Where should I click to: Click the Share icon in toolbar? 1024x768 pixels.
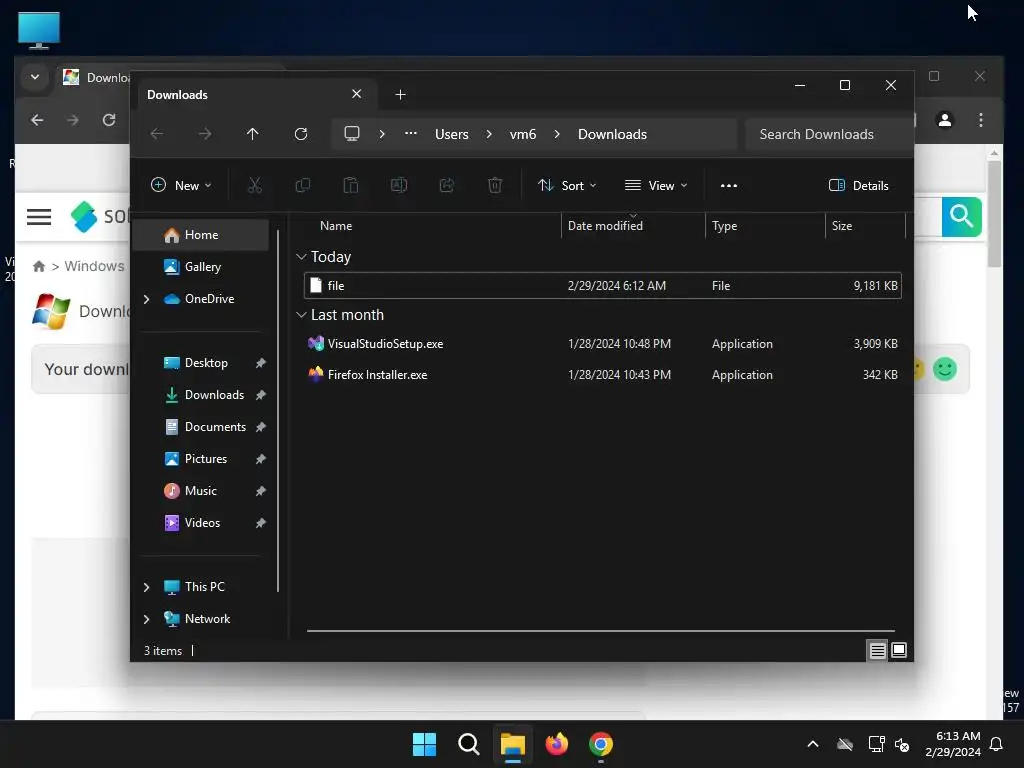[x=447, y=185]
